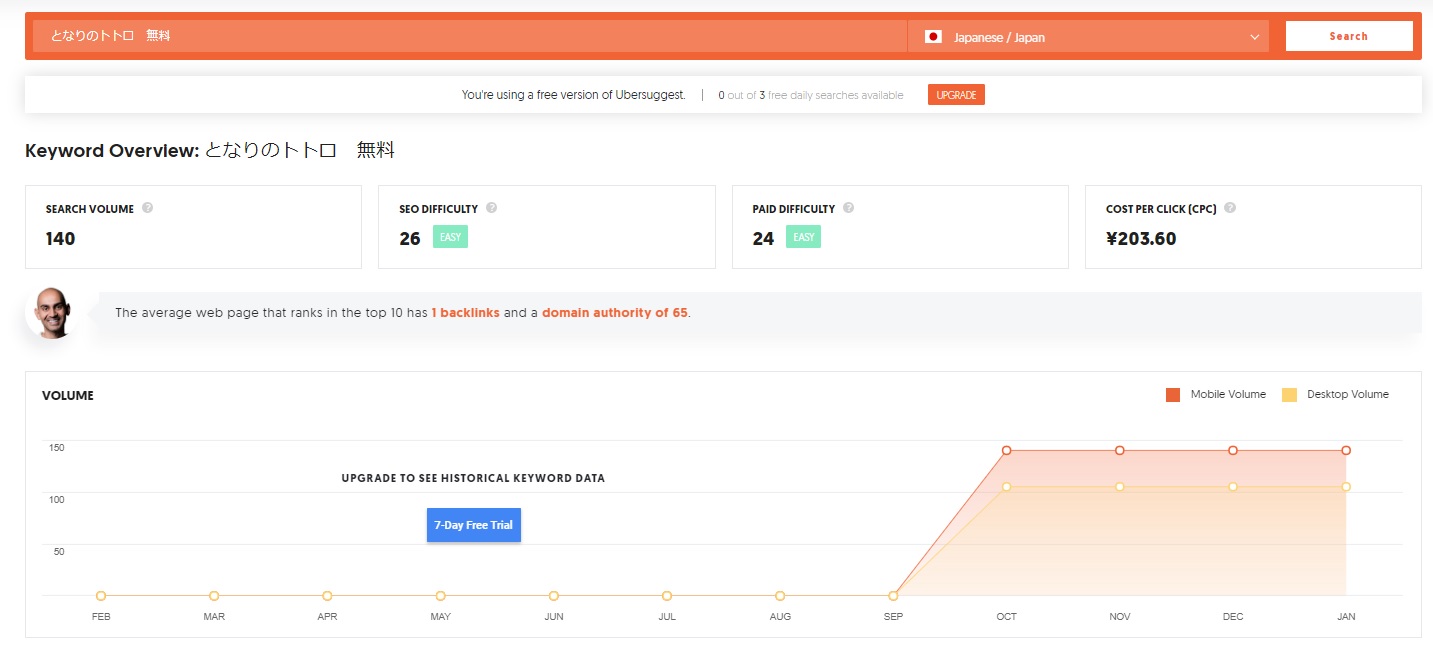Click the FEB data point on chart
The width and height of the screenshot is (1433, 647).
coord(101,596)
